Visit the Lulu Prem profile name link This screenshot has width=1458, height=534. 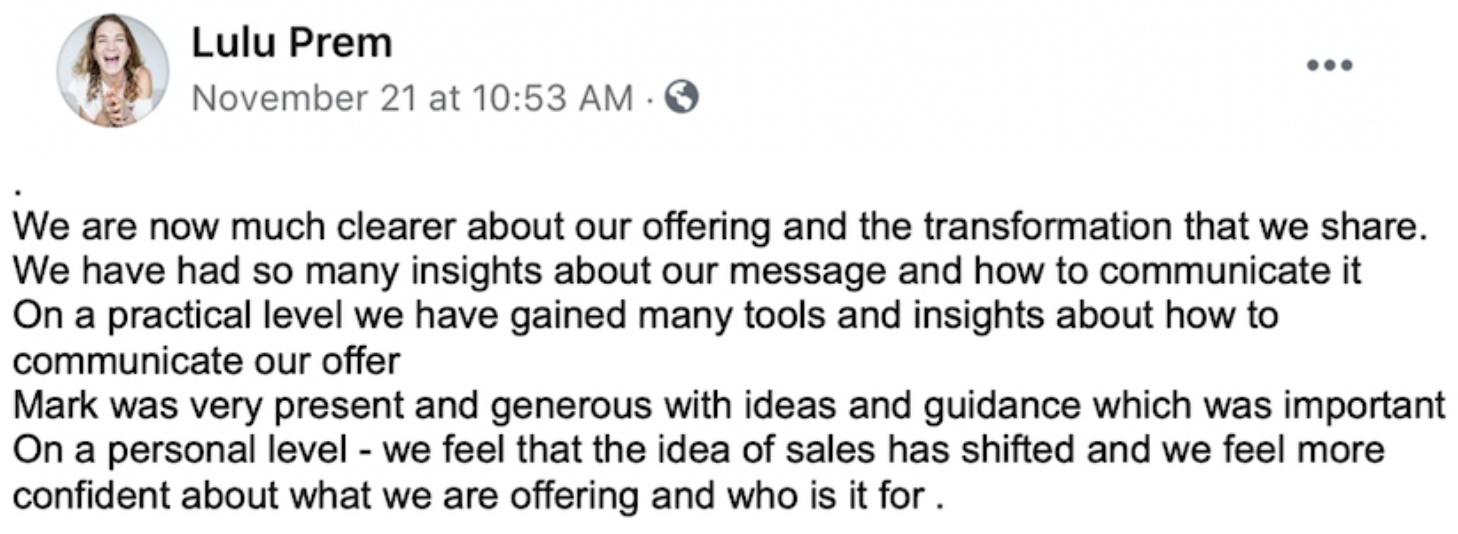[x=291, y=43]
